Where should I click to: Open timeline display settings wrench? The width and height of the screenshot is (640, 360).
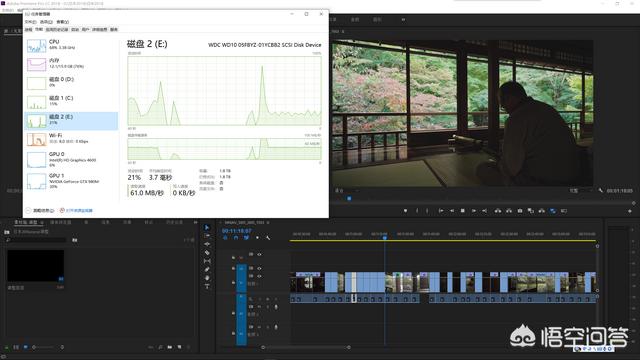(268, 238)
